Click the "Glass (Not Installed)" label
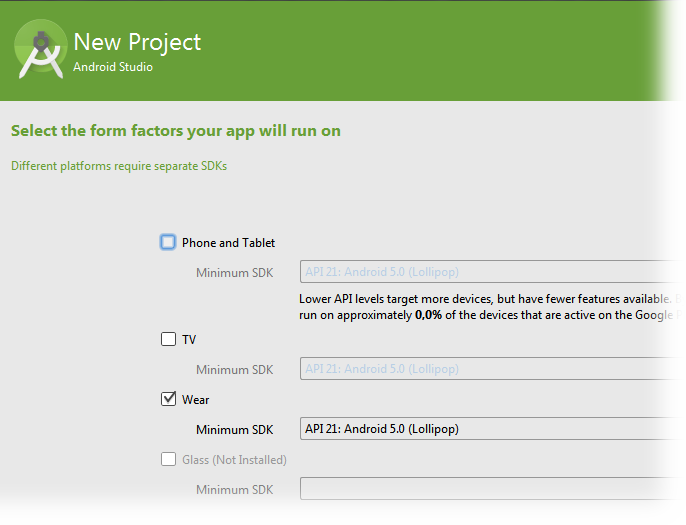 [234, 460]
